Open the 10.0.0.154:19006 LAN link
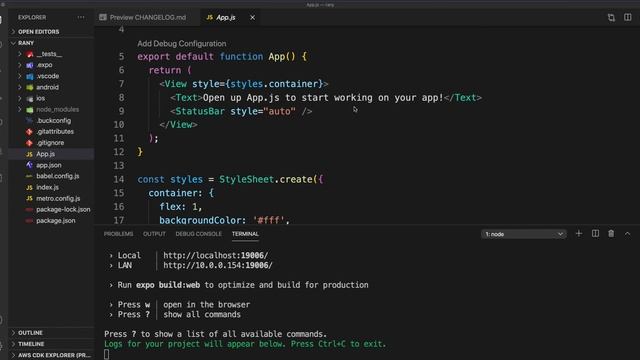This screenshot has width=640, height=360. (x=218, y=265)
